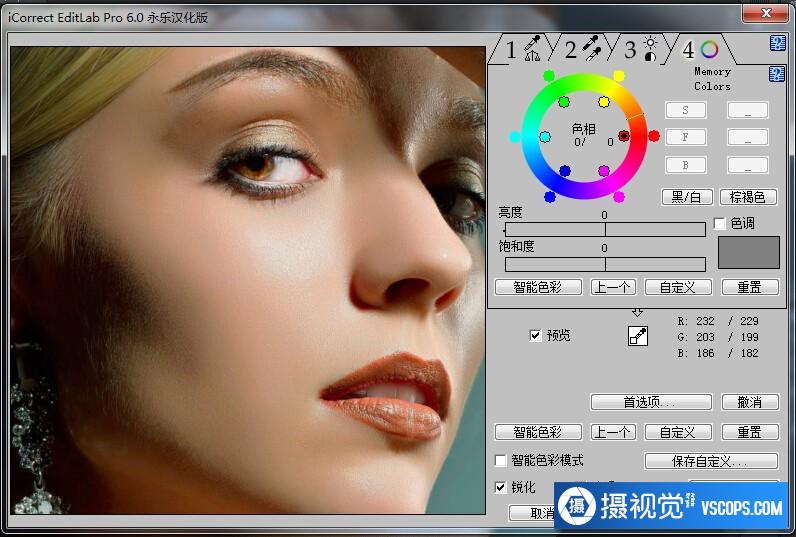Select tab 4 with the color ring
The image size is (796, 537).
(x=701, y=50)
